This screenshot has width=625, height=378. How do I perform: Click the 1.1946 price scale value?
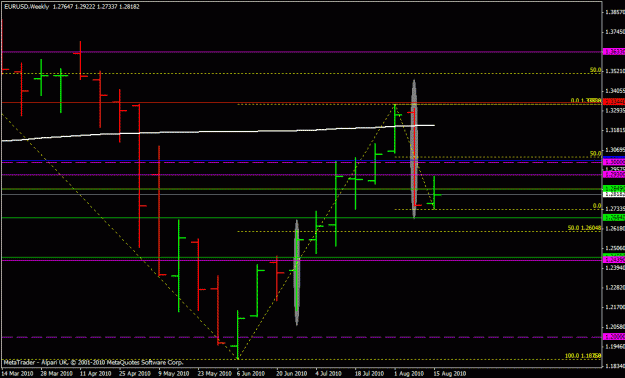[x=615, y=346]
